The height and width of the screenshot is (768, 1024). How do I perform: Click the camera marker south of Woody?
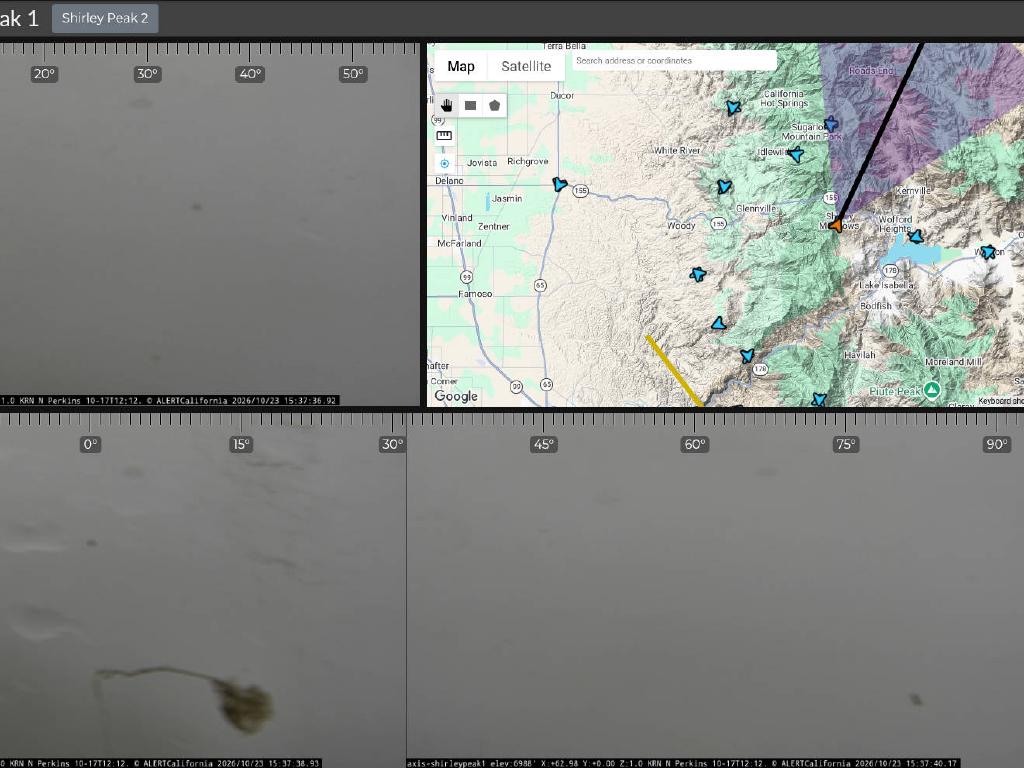point(697,274)
